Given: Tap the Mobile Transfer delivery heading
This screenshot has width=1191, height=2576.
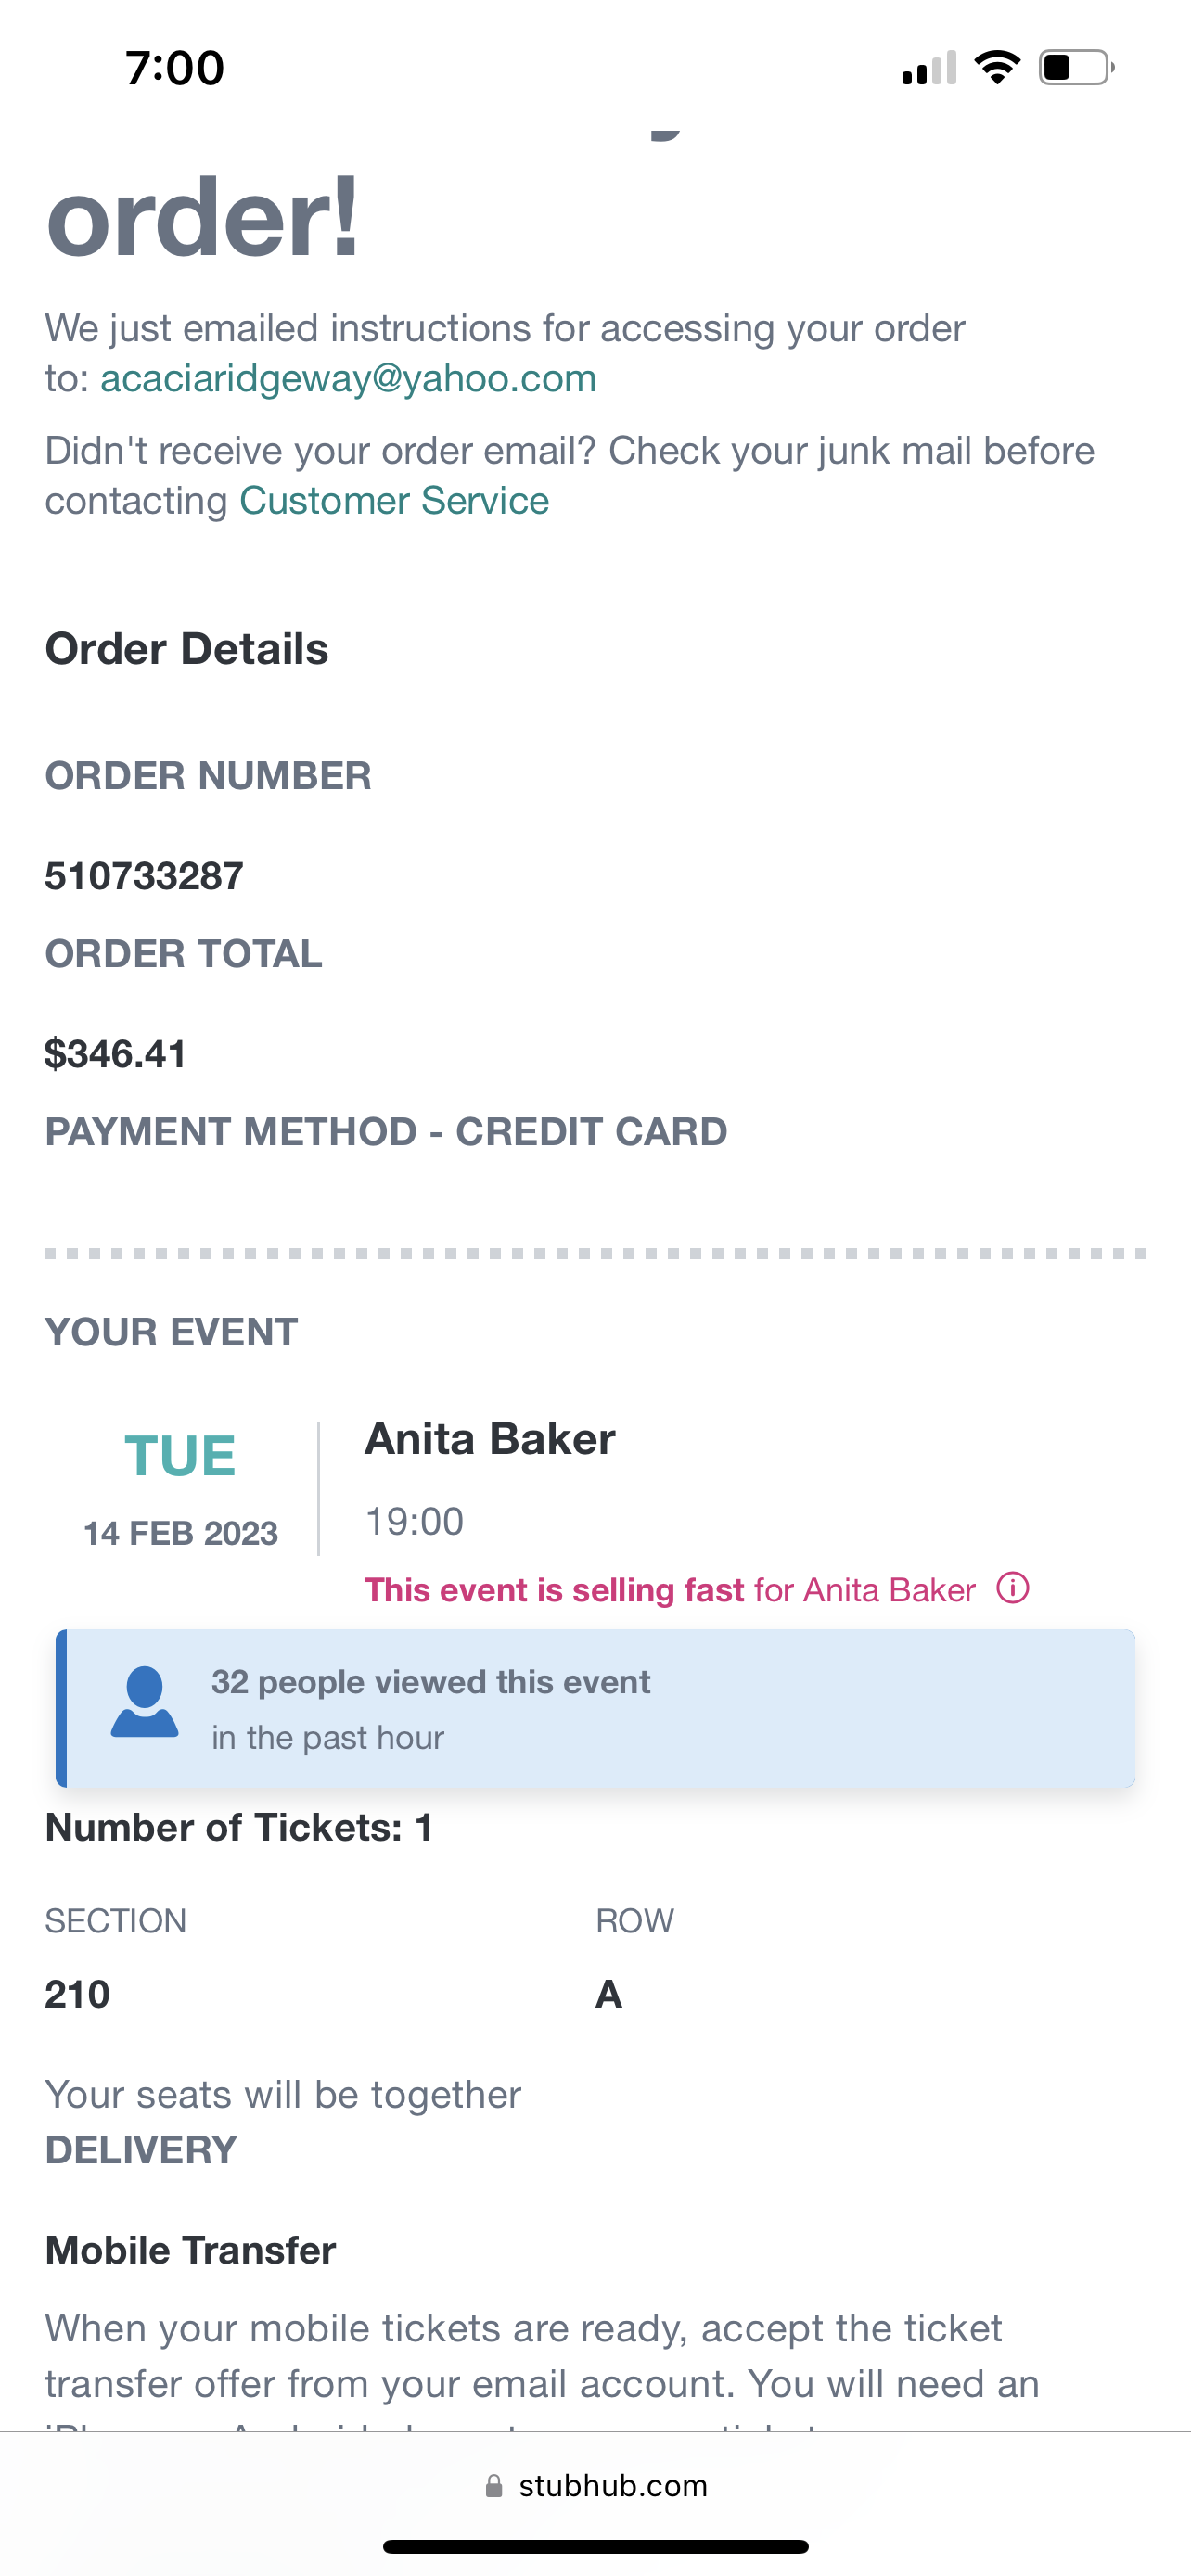Looking at the screenshot, I should coord(190,2250).
